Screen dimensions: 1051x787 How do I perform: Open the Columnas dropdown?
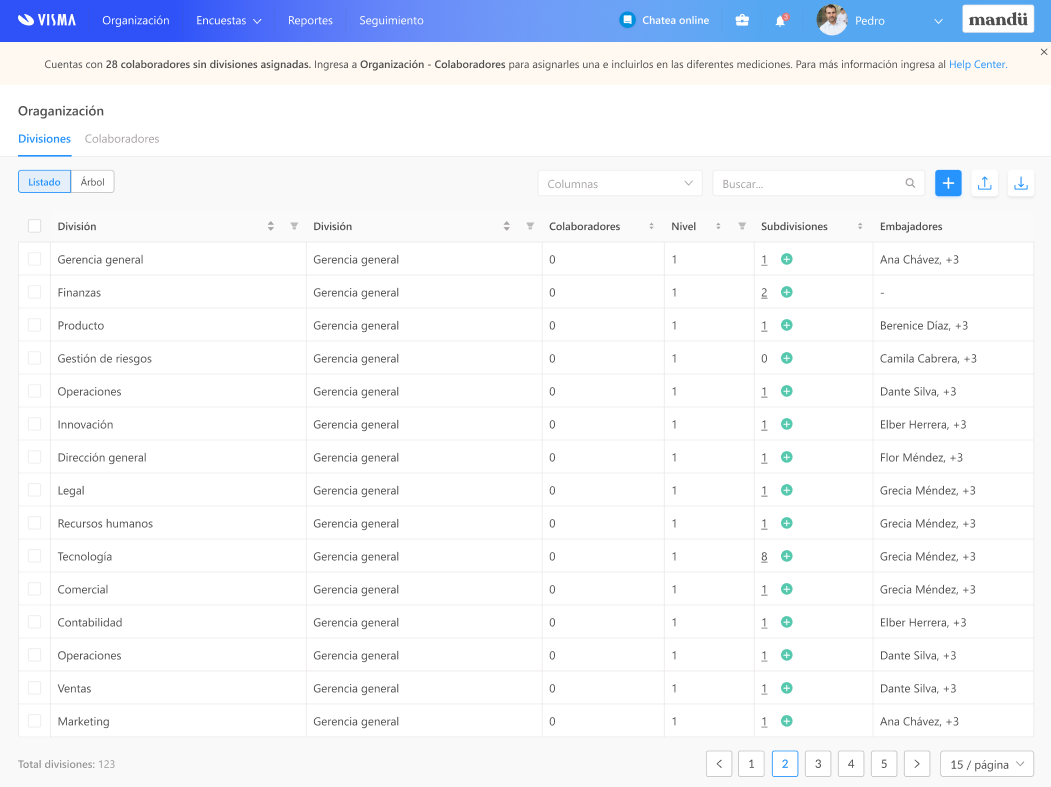click(x=620, y=183)
